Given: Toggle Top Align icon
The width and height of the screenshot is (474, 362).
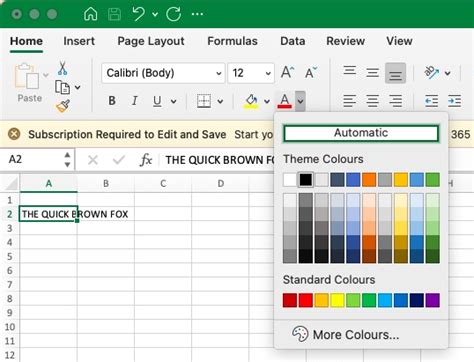Looking at the screenshot, I should coord(350,72).
